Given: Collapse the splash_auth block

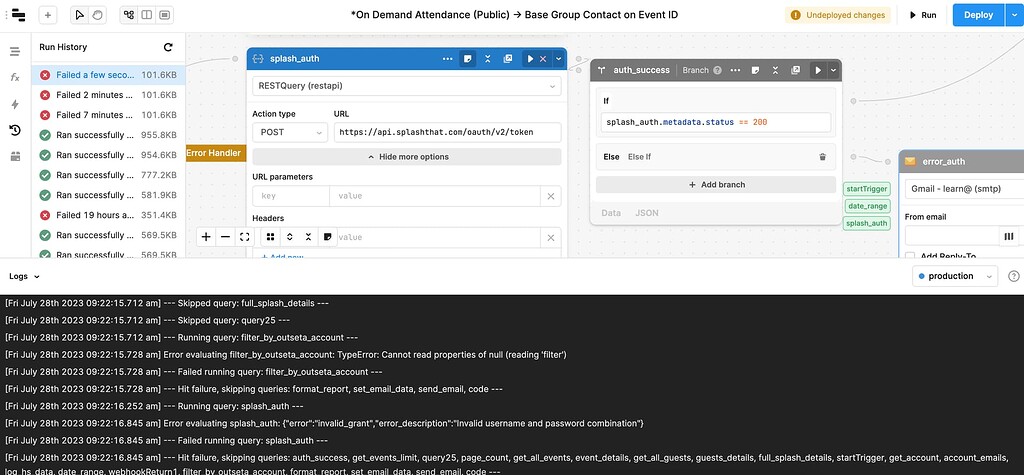Looking at the screenshot, I should point(488,59).
